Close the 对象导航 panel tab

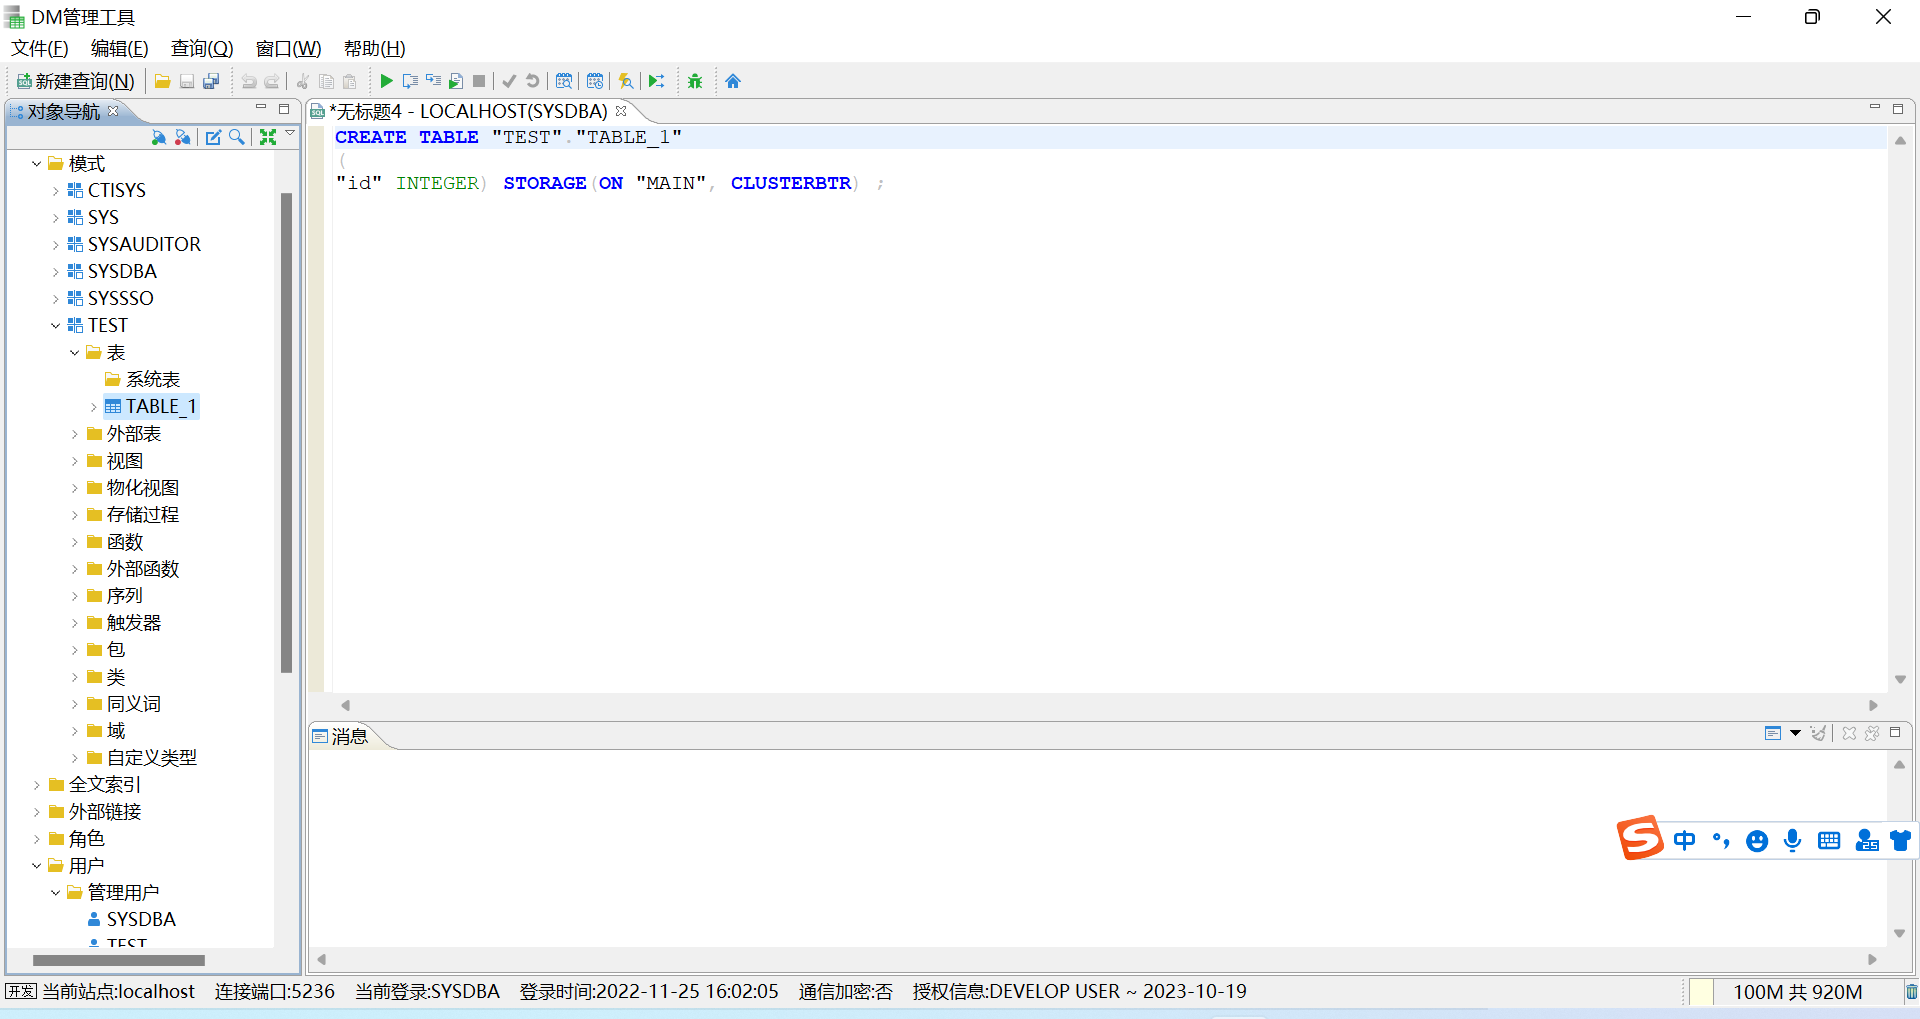(x=113, y=111)
